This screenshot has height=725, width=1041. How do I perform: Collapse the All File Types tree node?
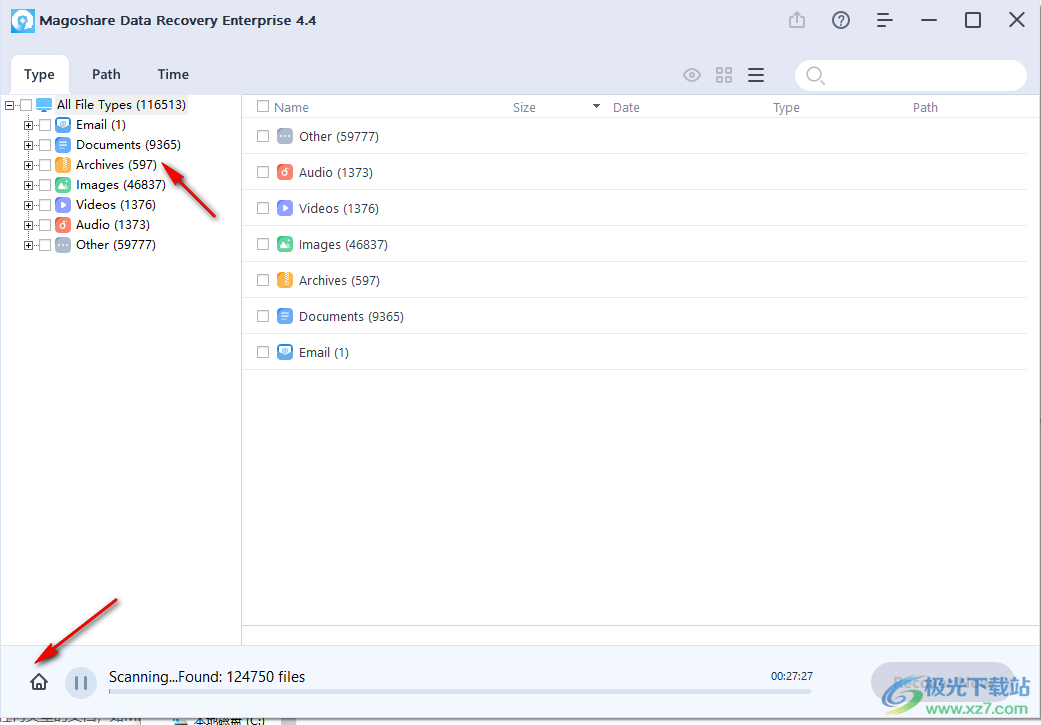(9, 105)
